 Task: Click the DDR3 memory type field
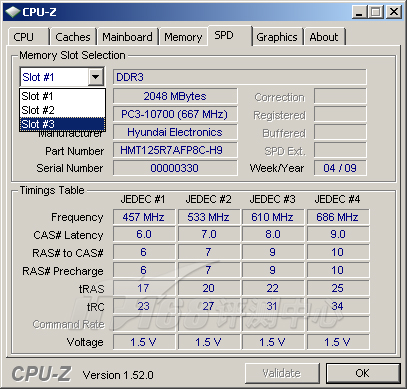click(x=239, y=77)
